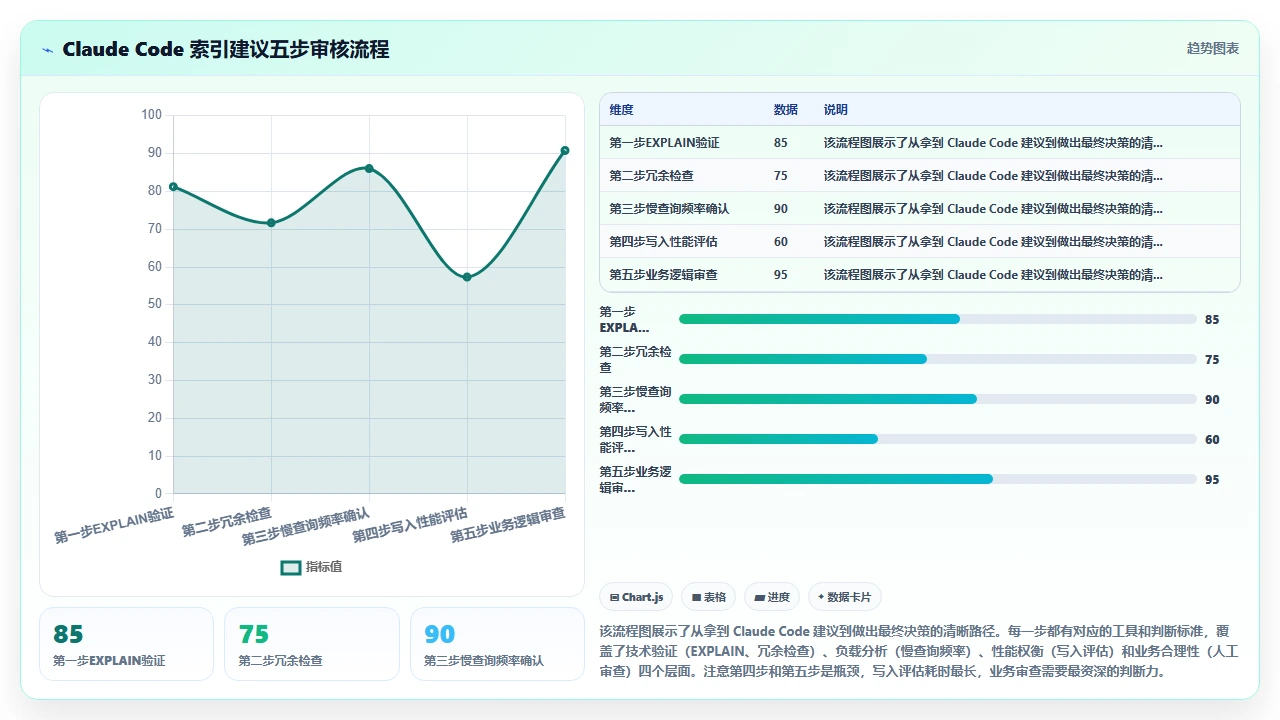Click the value 85 in the table
This screenshot has width=1280, height=720.
[781, 143]
